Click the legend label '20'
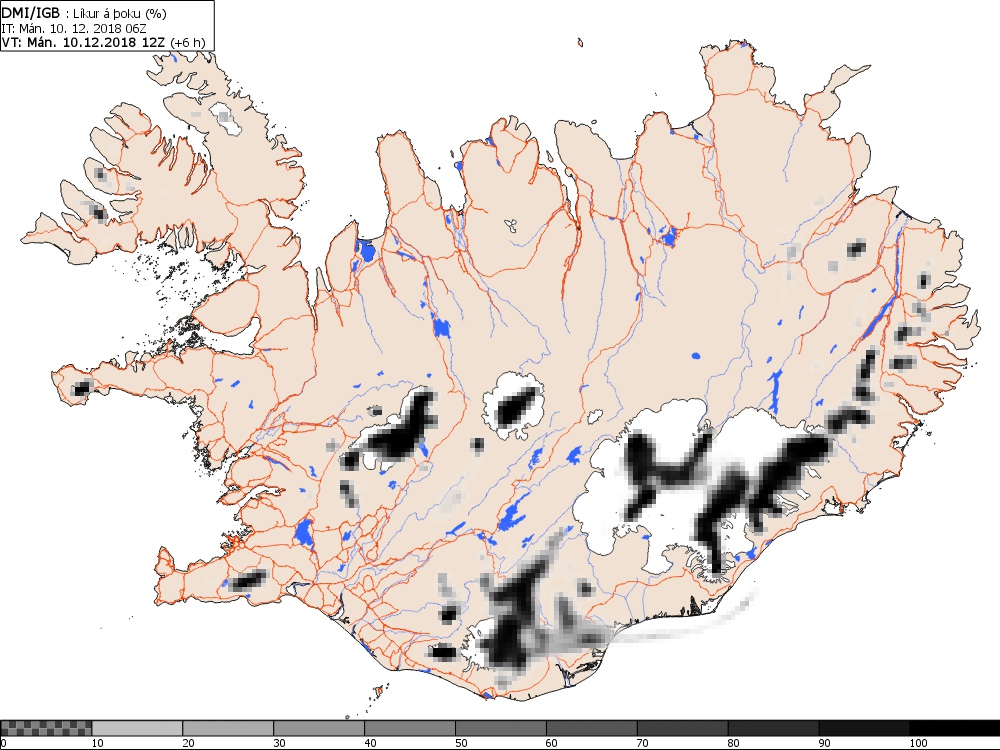This screenshot has width=1000, height=750. click(x=189, y=743)
